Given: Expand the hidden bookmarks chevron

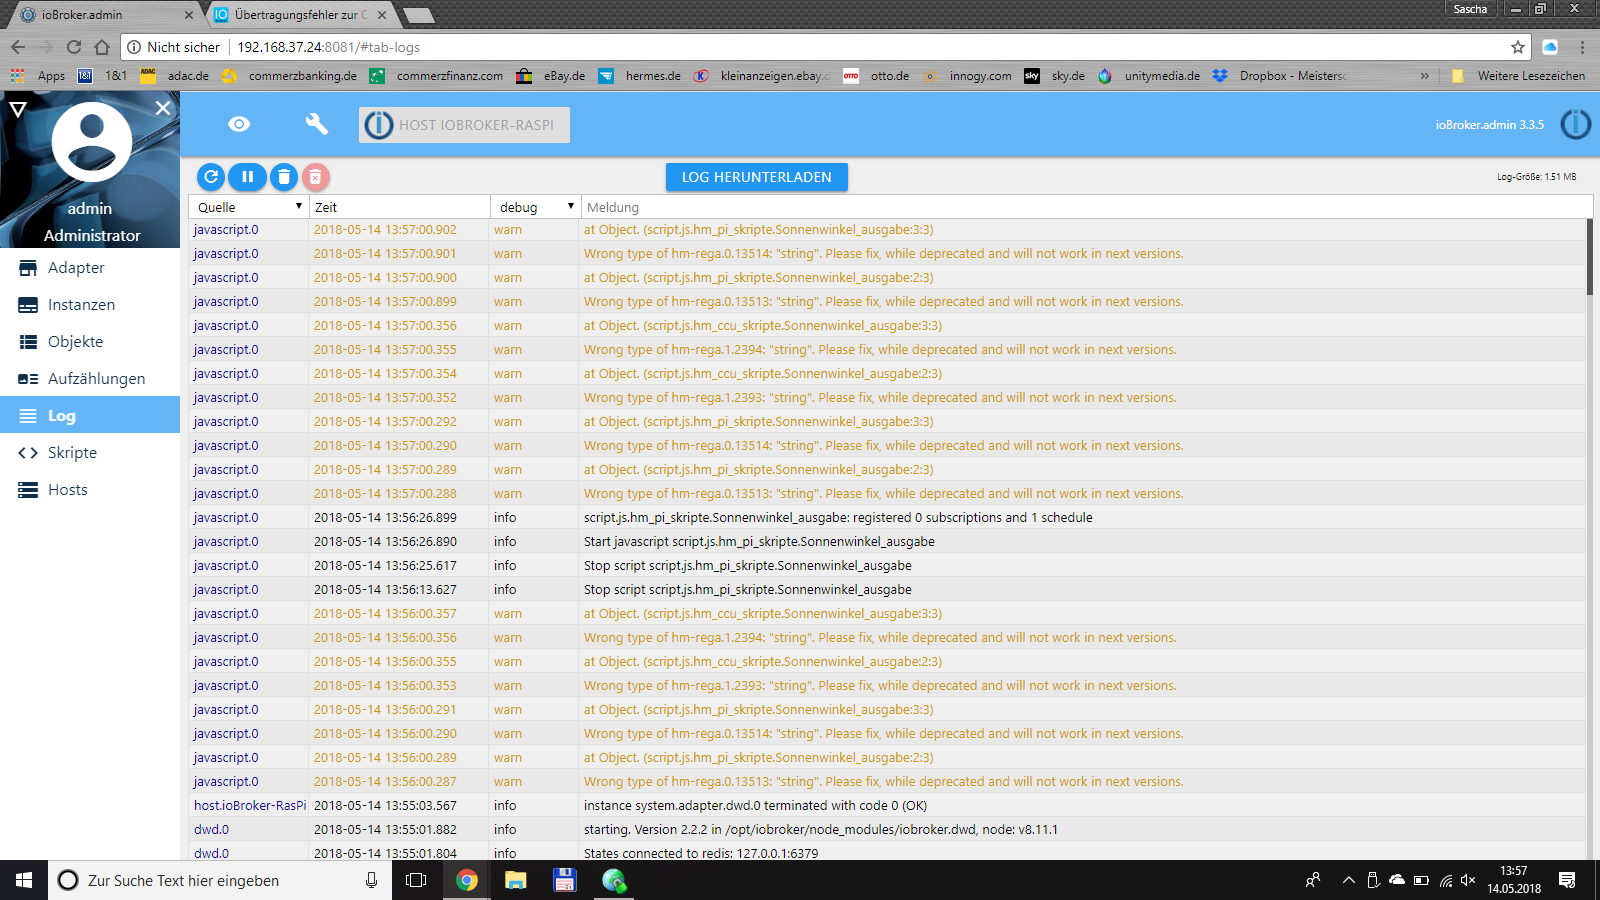Looking at the screenshot, I should coord(1424,76).
